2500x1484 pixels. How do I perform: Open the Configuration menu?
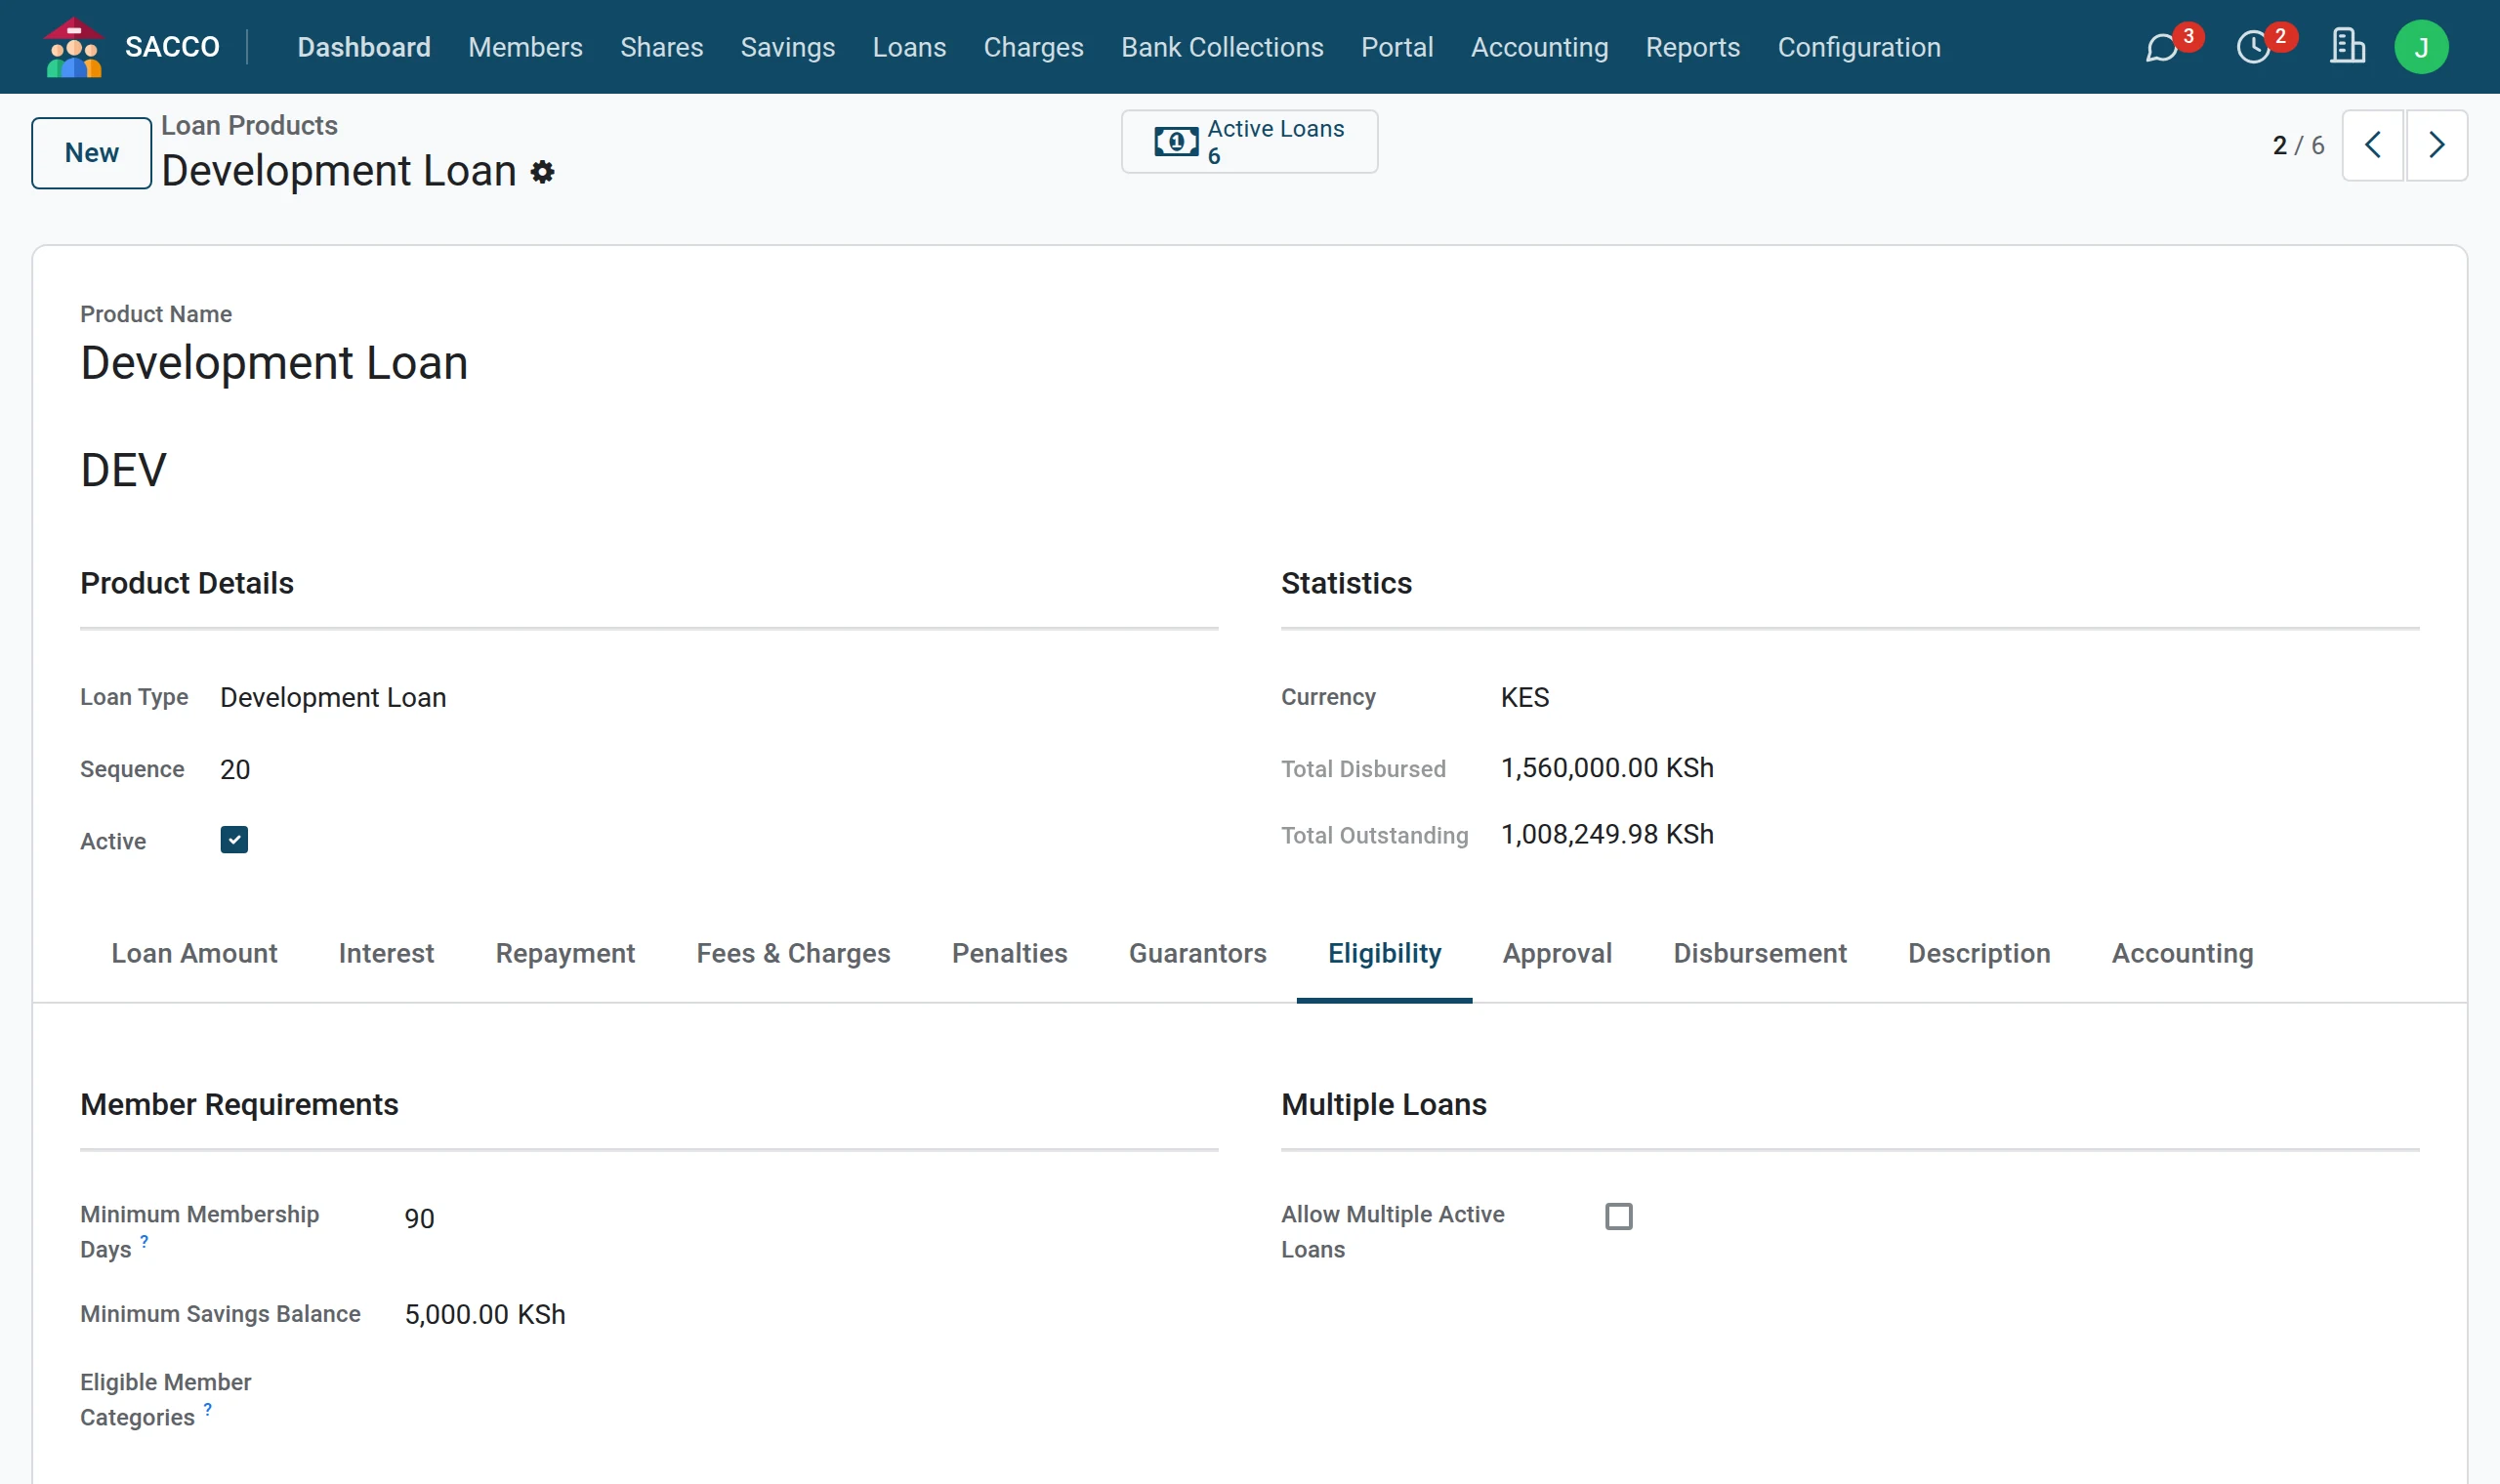click(x=1859, y=47)
